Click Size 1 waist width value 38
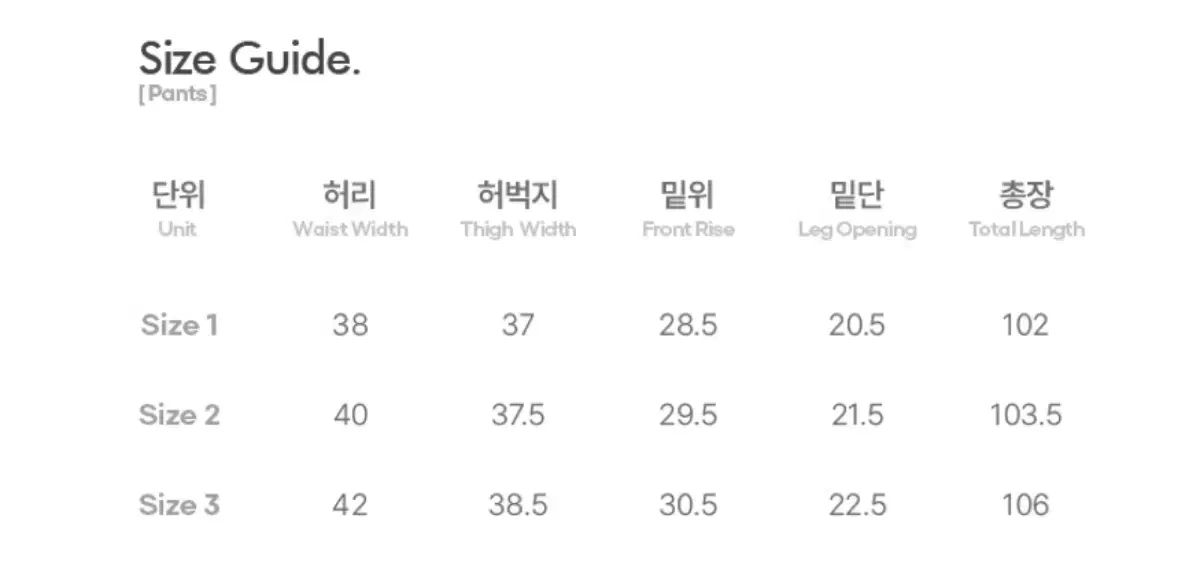Viewport: 1200px width, 566px height. (x=350, y=325)
